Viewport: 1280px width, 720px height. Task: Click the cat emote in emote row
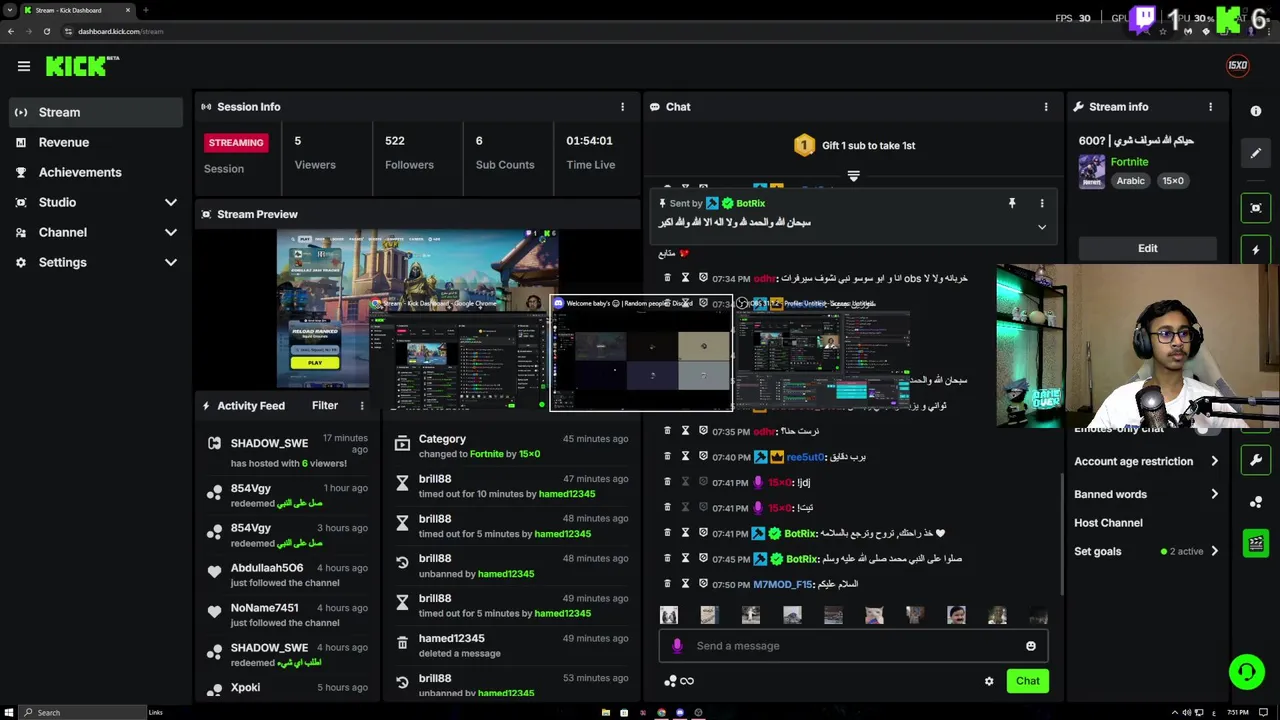pos(874,616)
